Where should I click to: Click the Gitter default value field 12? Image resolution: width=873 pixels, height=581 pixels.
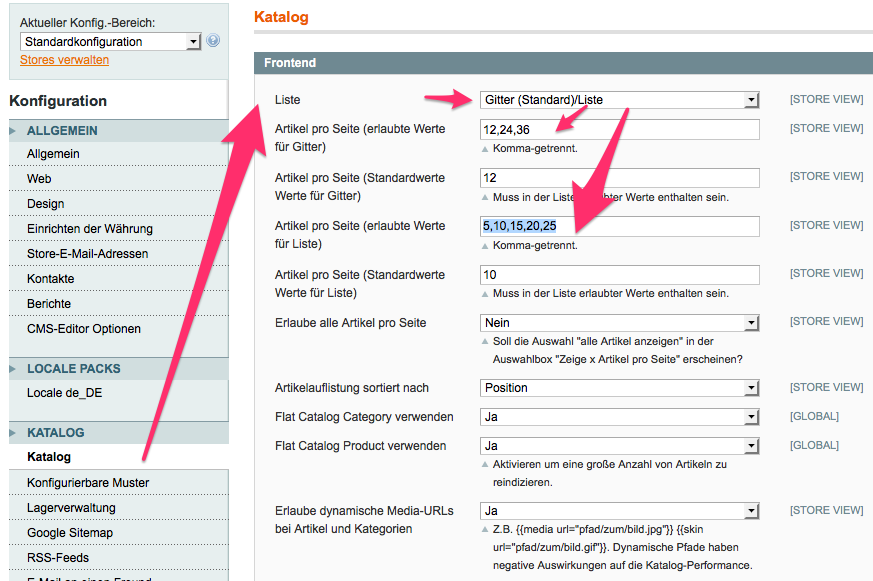click(620, 178)
